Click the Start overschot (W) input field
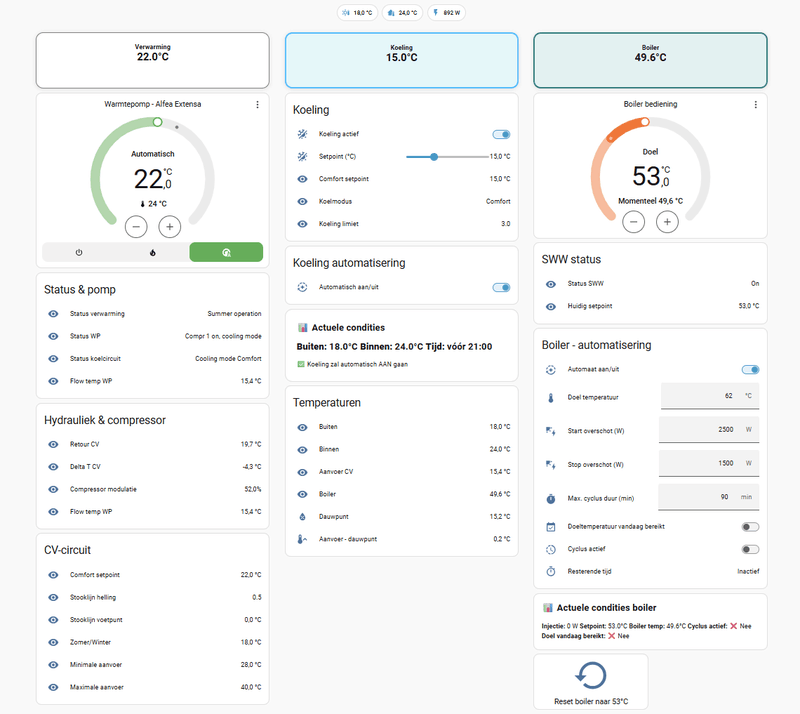Viewport: 800px width, 714px height. click(709, 430)
